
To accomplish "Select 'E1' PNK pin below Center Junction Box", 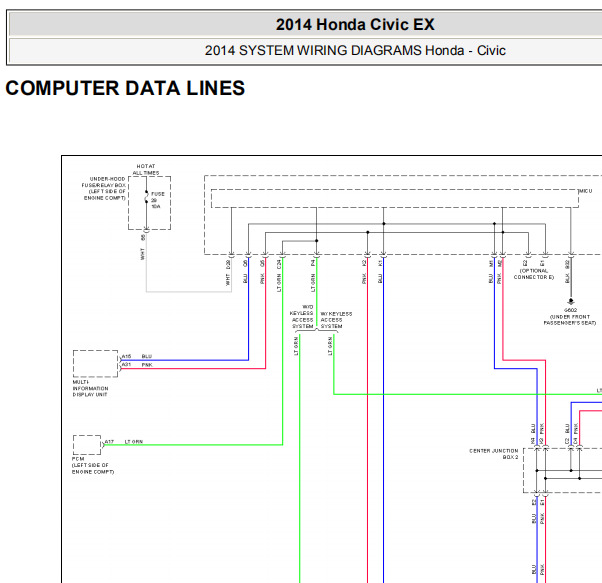I will click(x=542, y=502).
